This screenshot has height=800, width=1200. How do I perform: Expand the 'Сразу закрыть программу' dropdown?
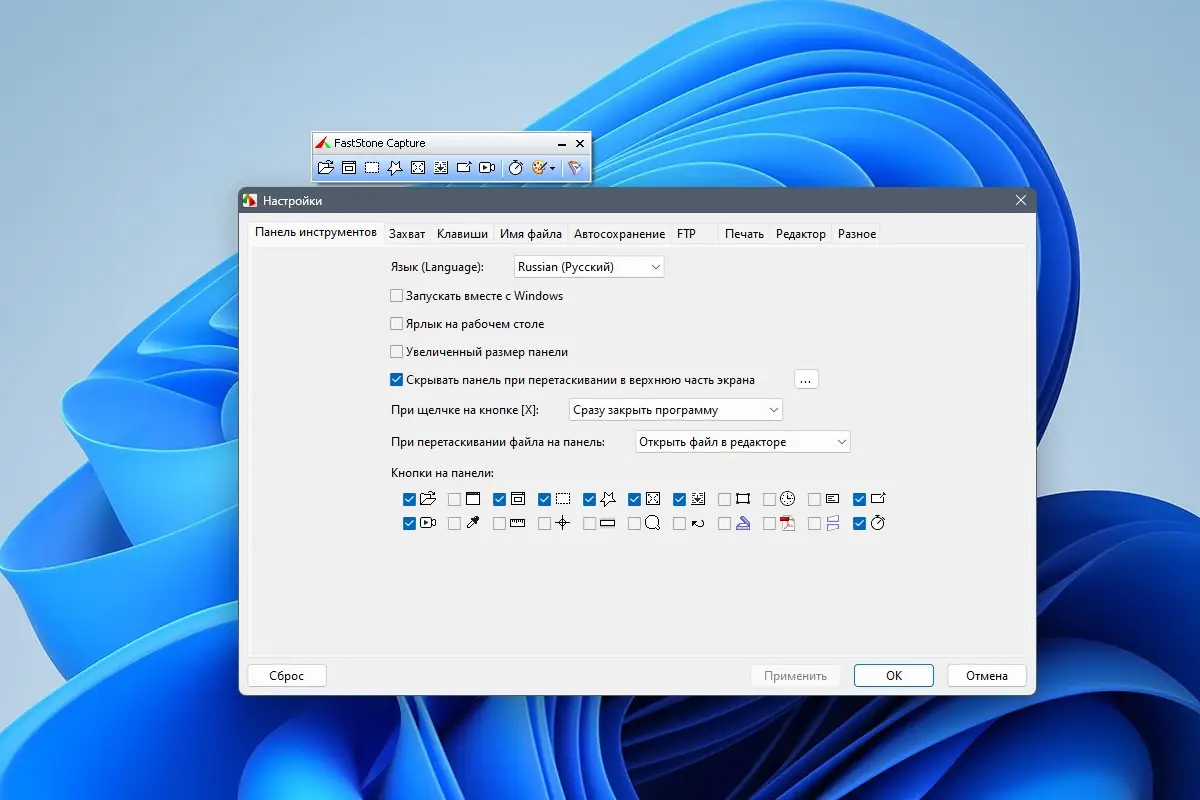pos(675,410)
